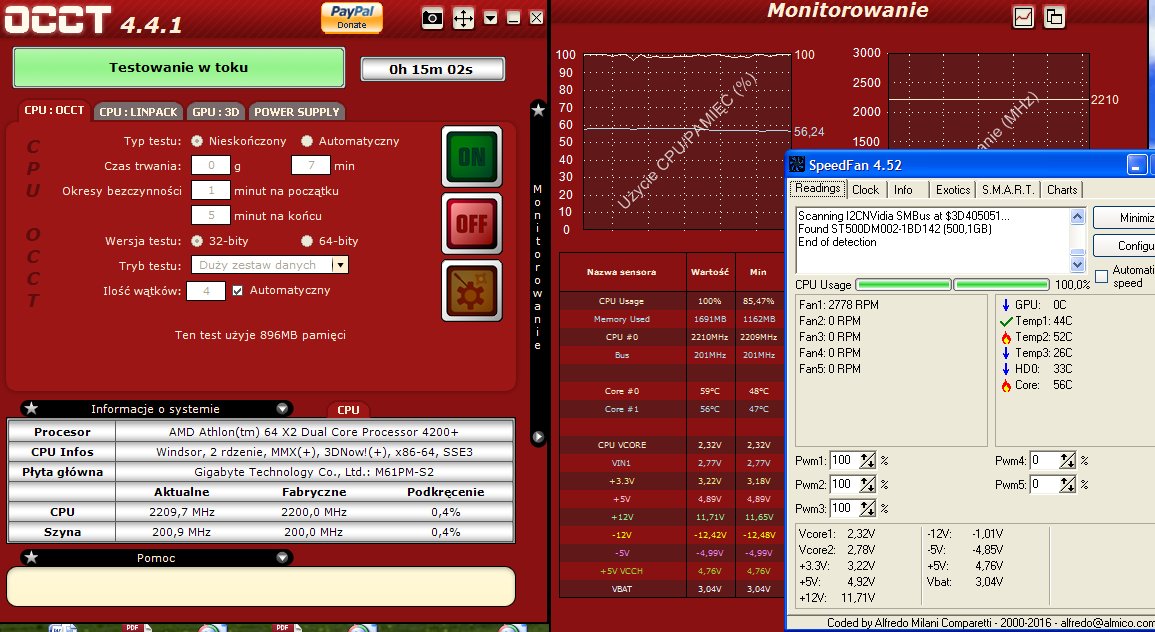Click the round arrow on the Monitorowanie bar
The height and width of the screenshot is (632, 1155).
point(538,437)
